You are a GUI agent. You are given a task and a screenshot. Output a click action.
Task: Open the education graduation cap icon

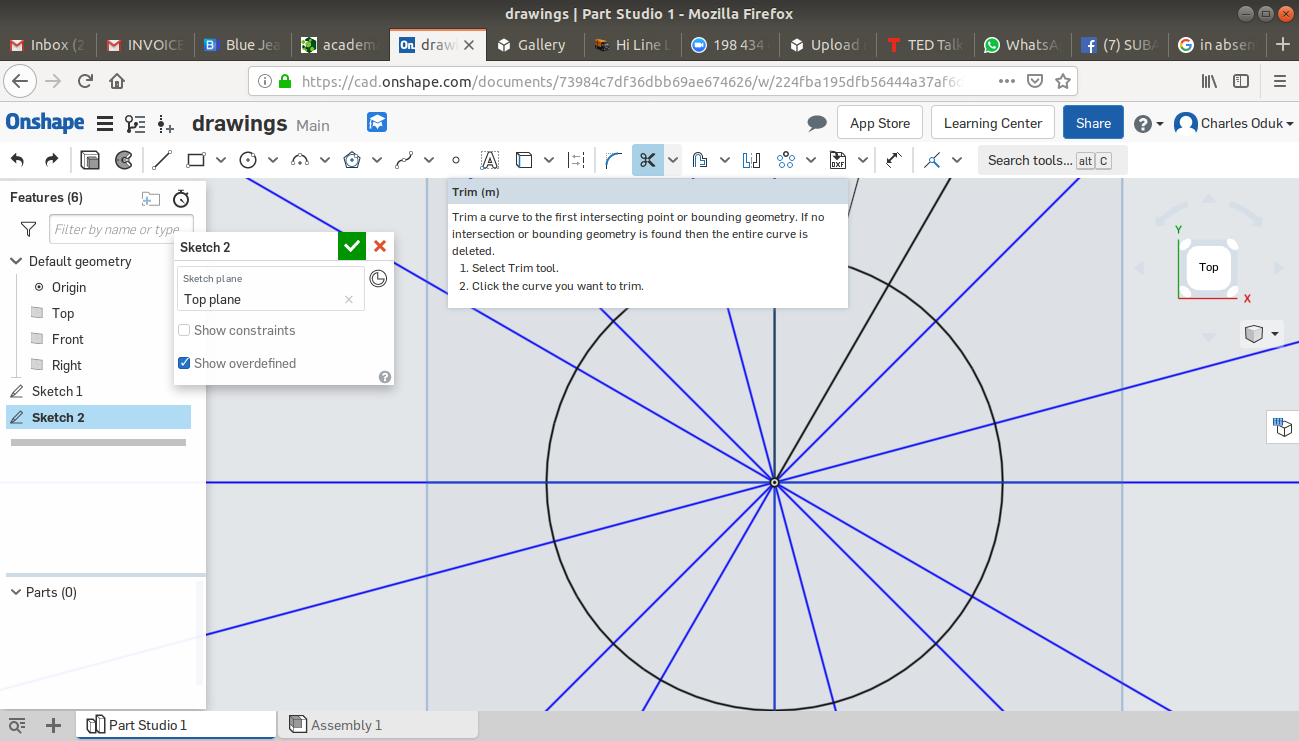(x=377, y=122)
